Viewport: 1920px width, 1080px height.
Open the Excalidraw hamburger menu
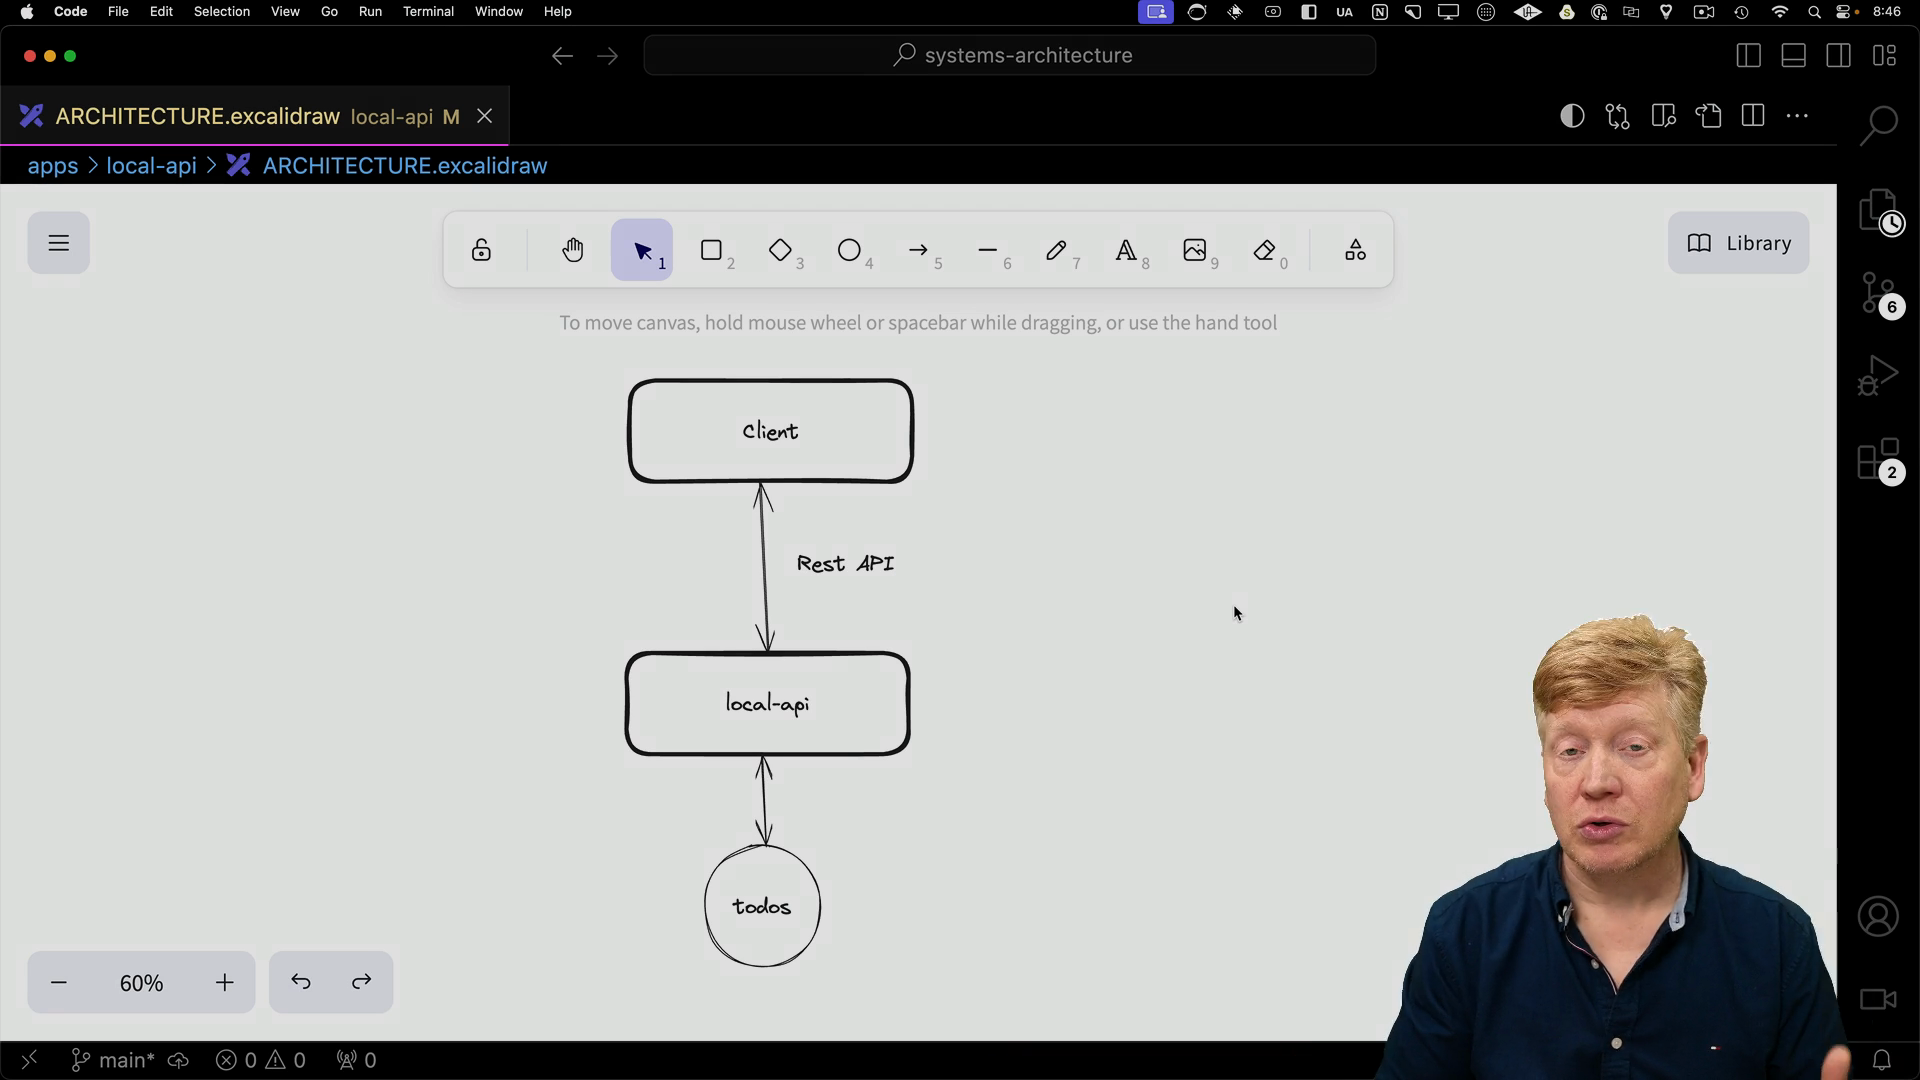click(59, 243)
